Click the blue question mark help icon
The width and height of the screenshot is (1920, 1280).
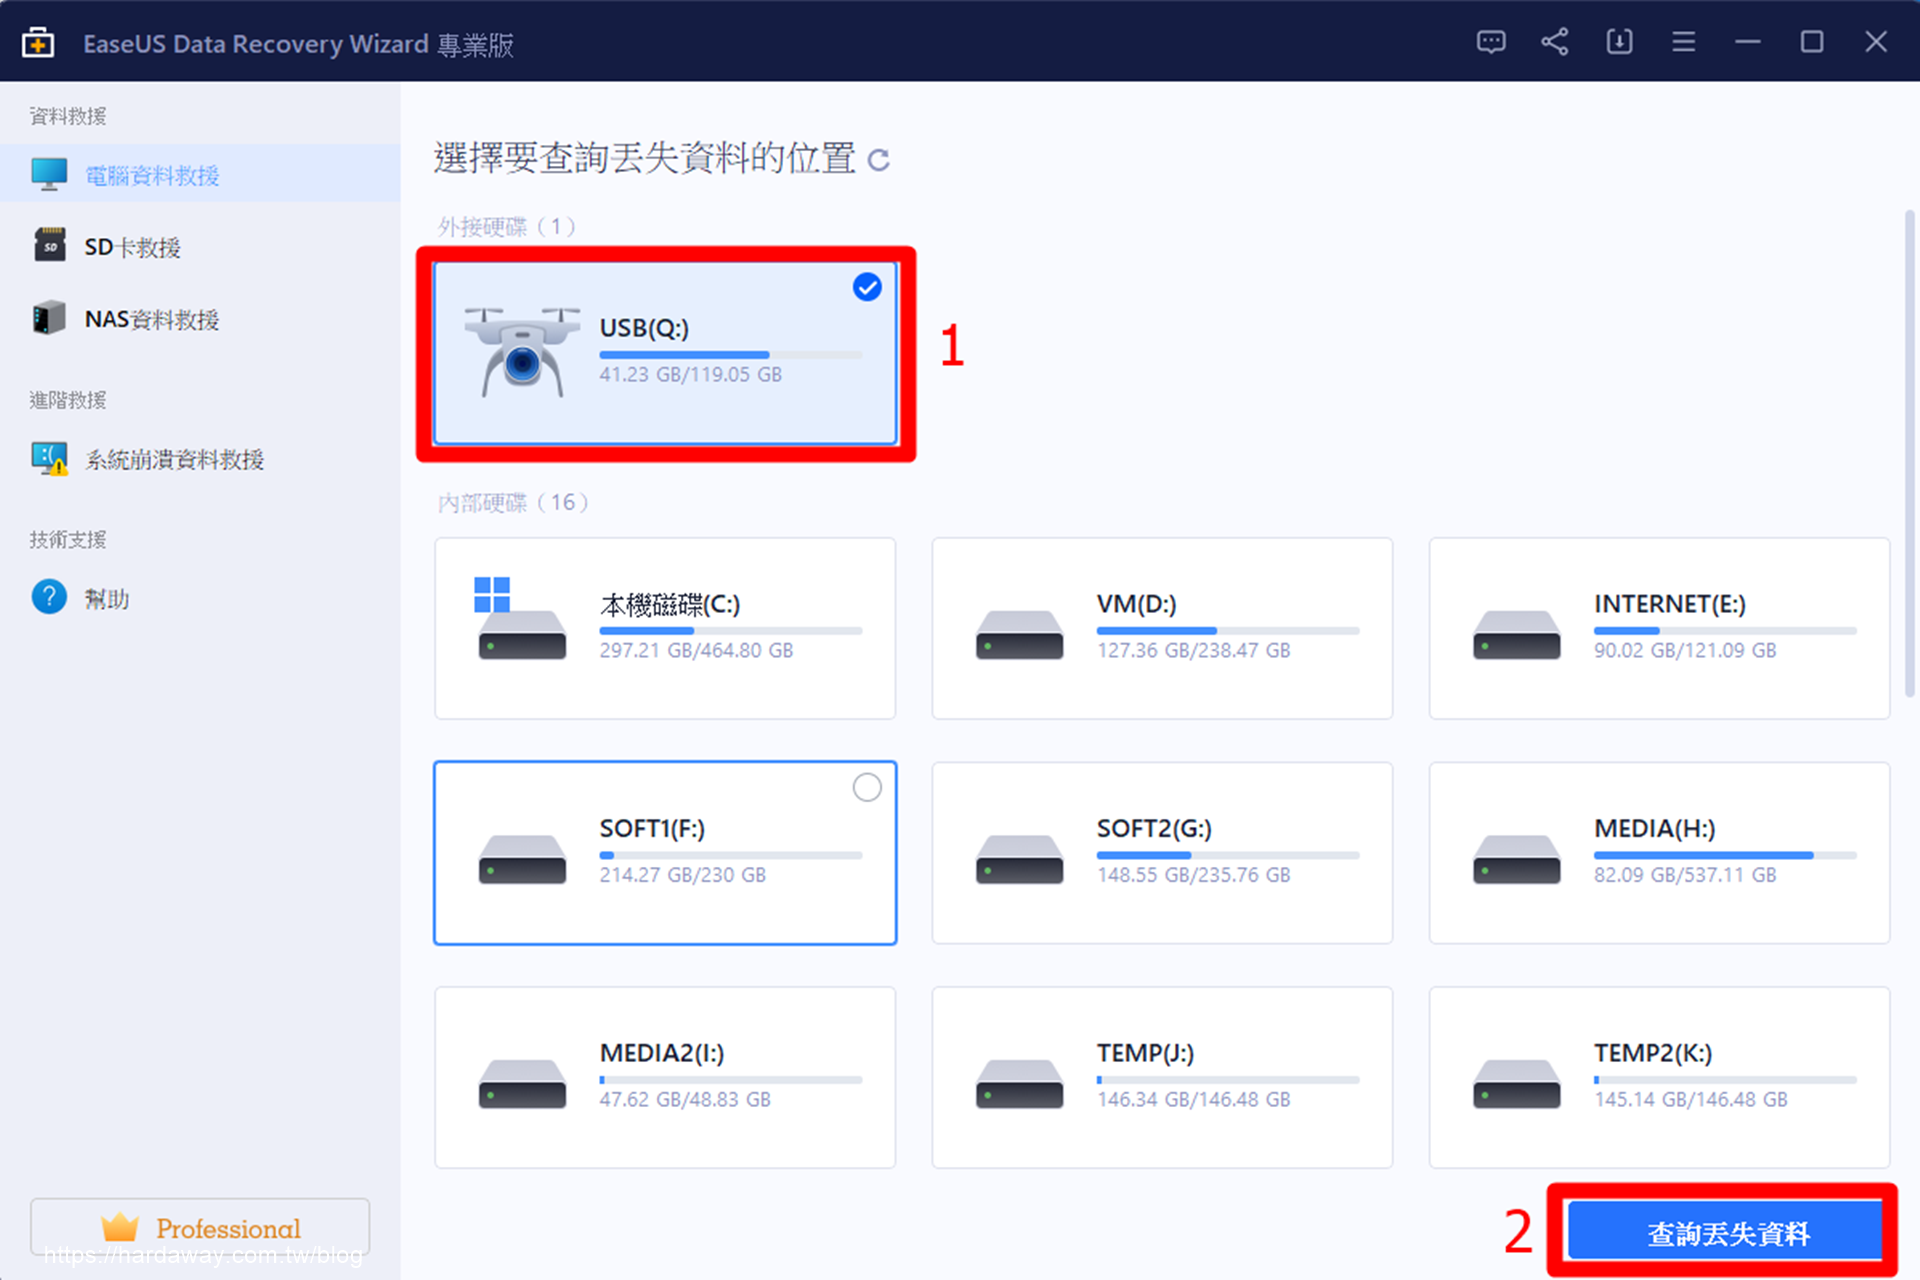tap(49, 597)
